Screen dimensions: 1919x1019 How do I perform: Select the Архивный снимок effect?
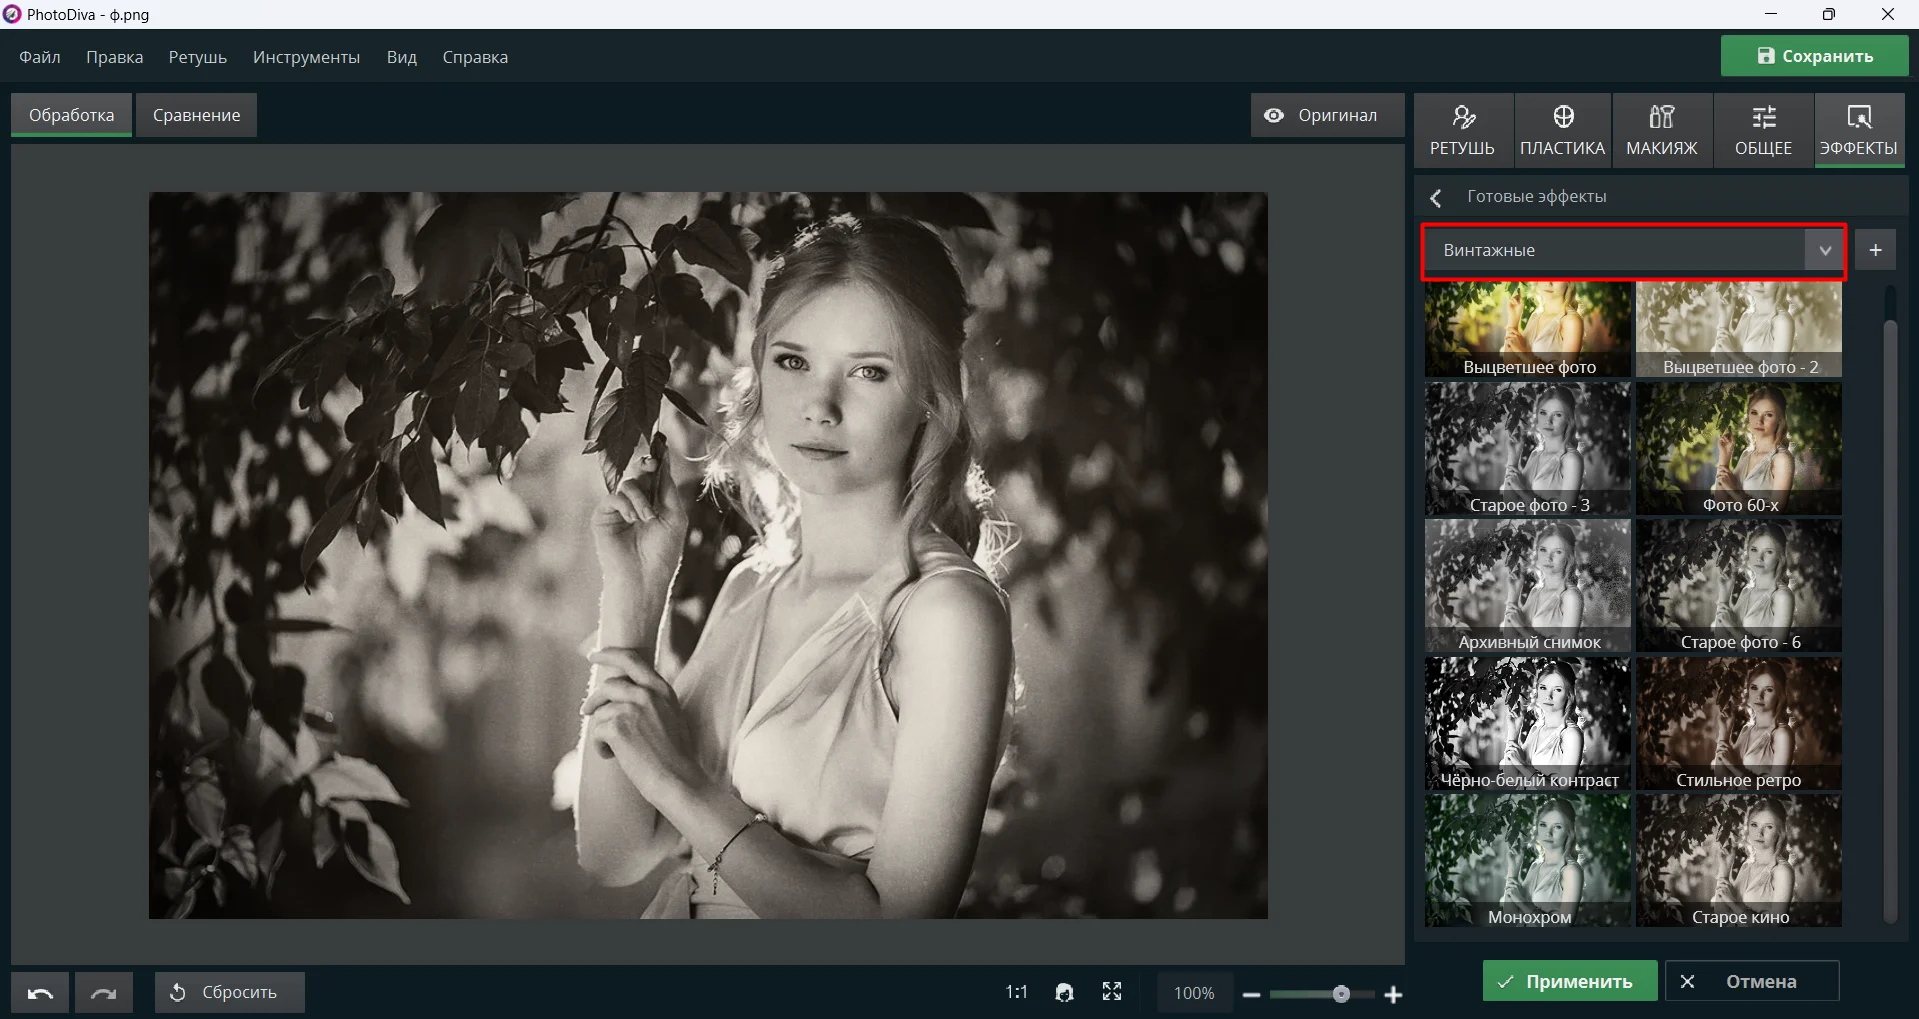(x=1528, y=586)
